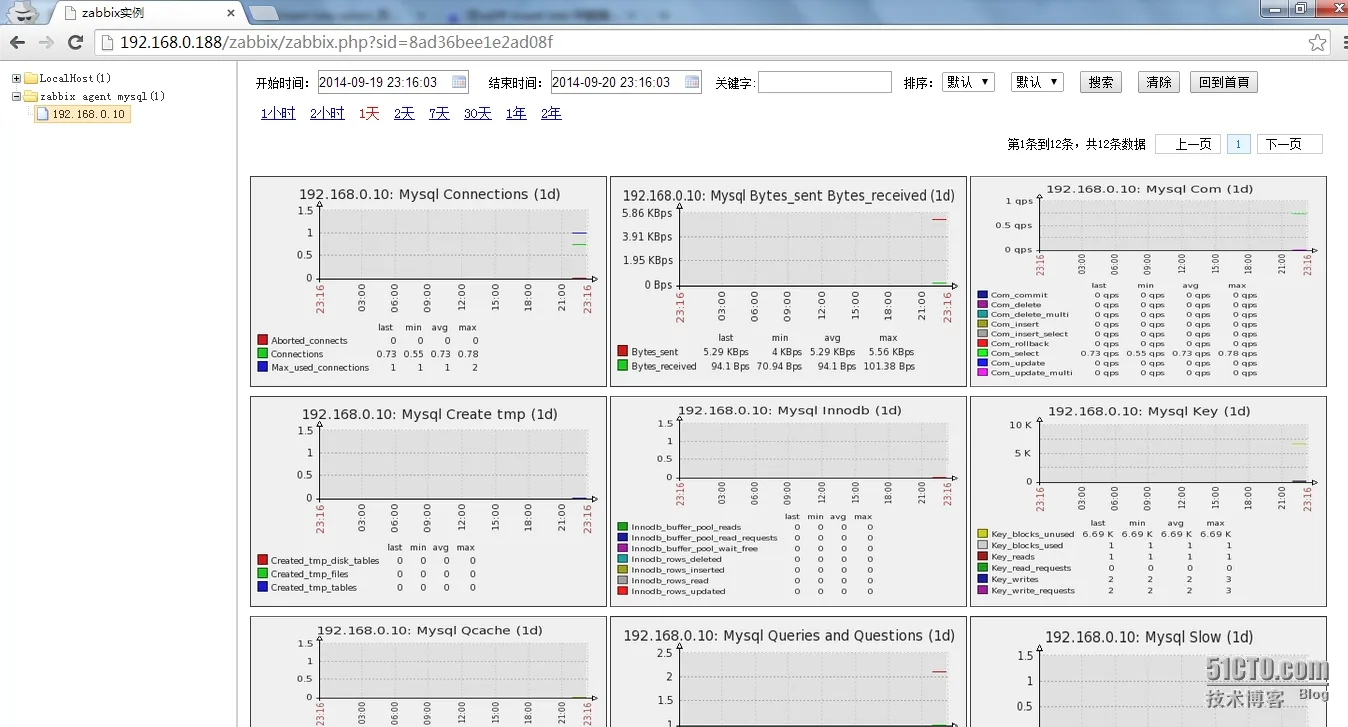Choose the 1年 time range link
The width and height of the screenshot is (1348, 727).
tap(516, 114)
